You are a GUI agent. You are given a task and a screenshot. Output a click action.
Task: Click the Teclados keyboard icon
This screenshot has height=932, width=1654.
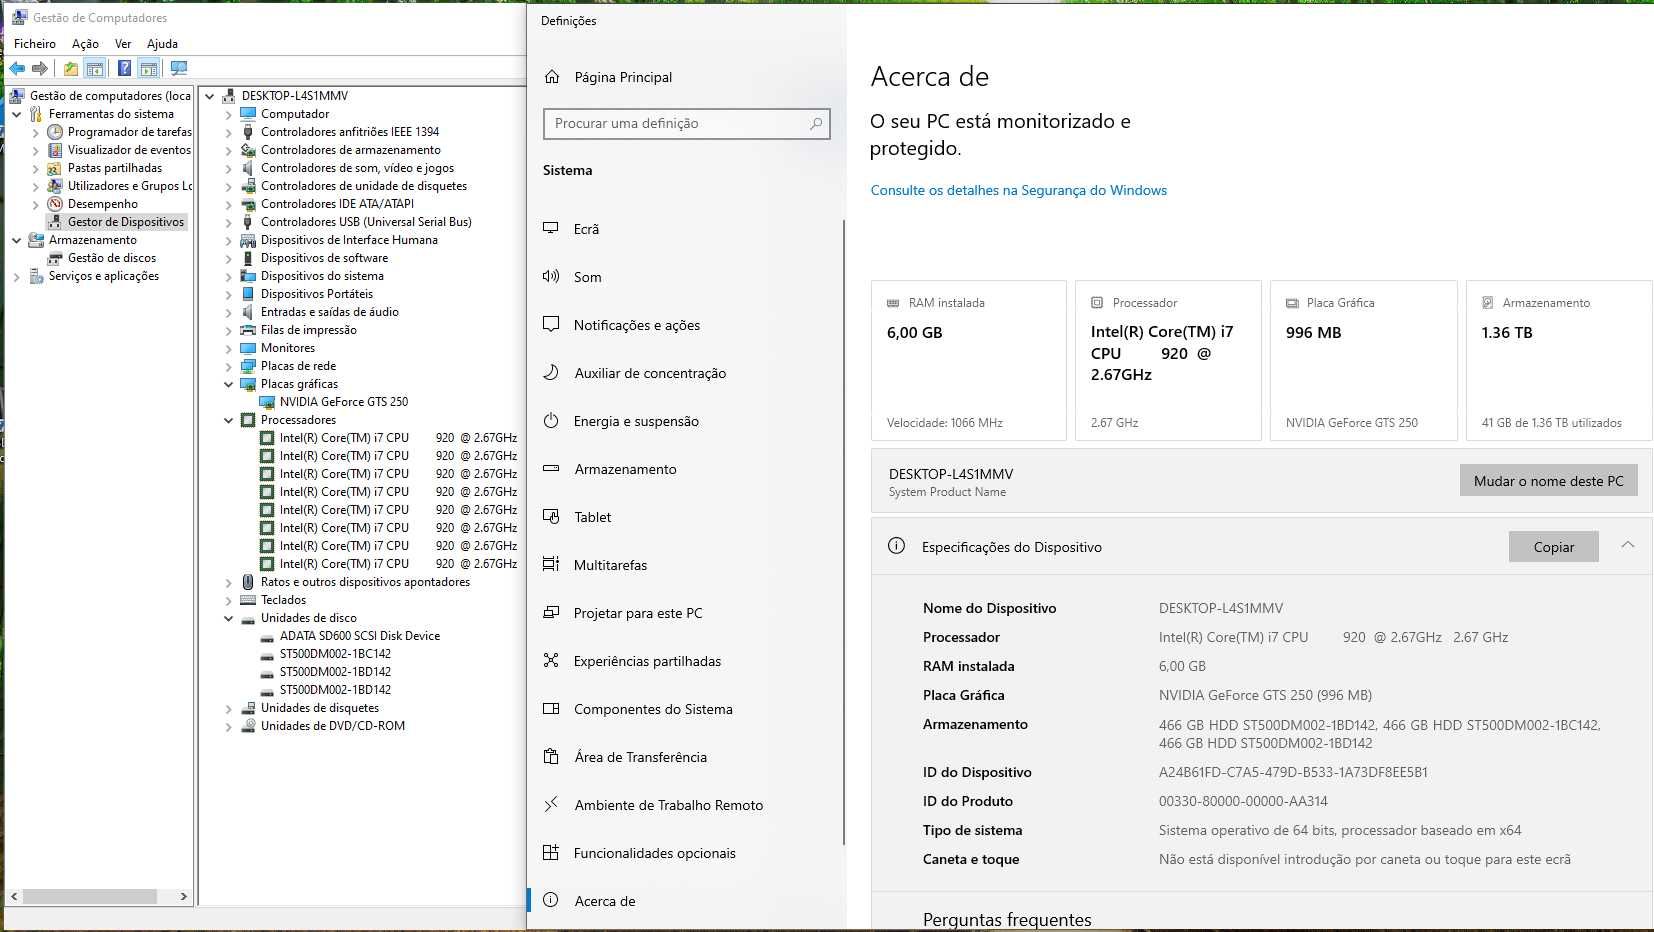pyautogui.click(x=248, y=600)
